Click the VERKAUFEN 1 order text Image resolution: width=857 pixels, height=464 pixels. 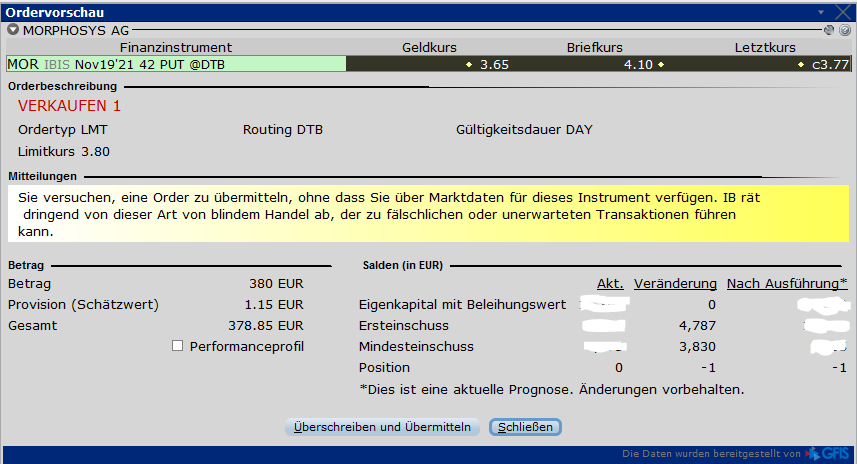coord(69,105)
